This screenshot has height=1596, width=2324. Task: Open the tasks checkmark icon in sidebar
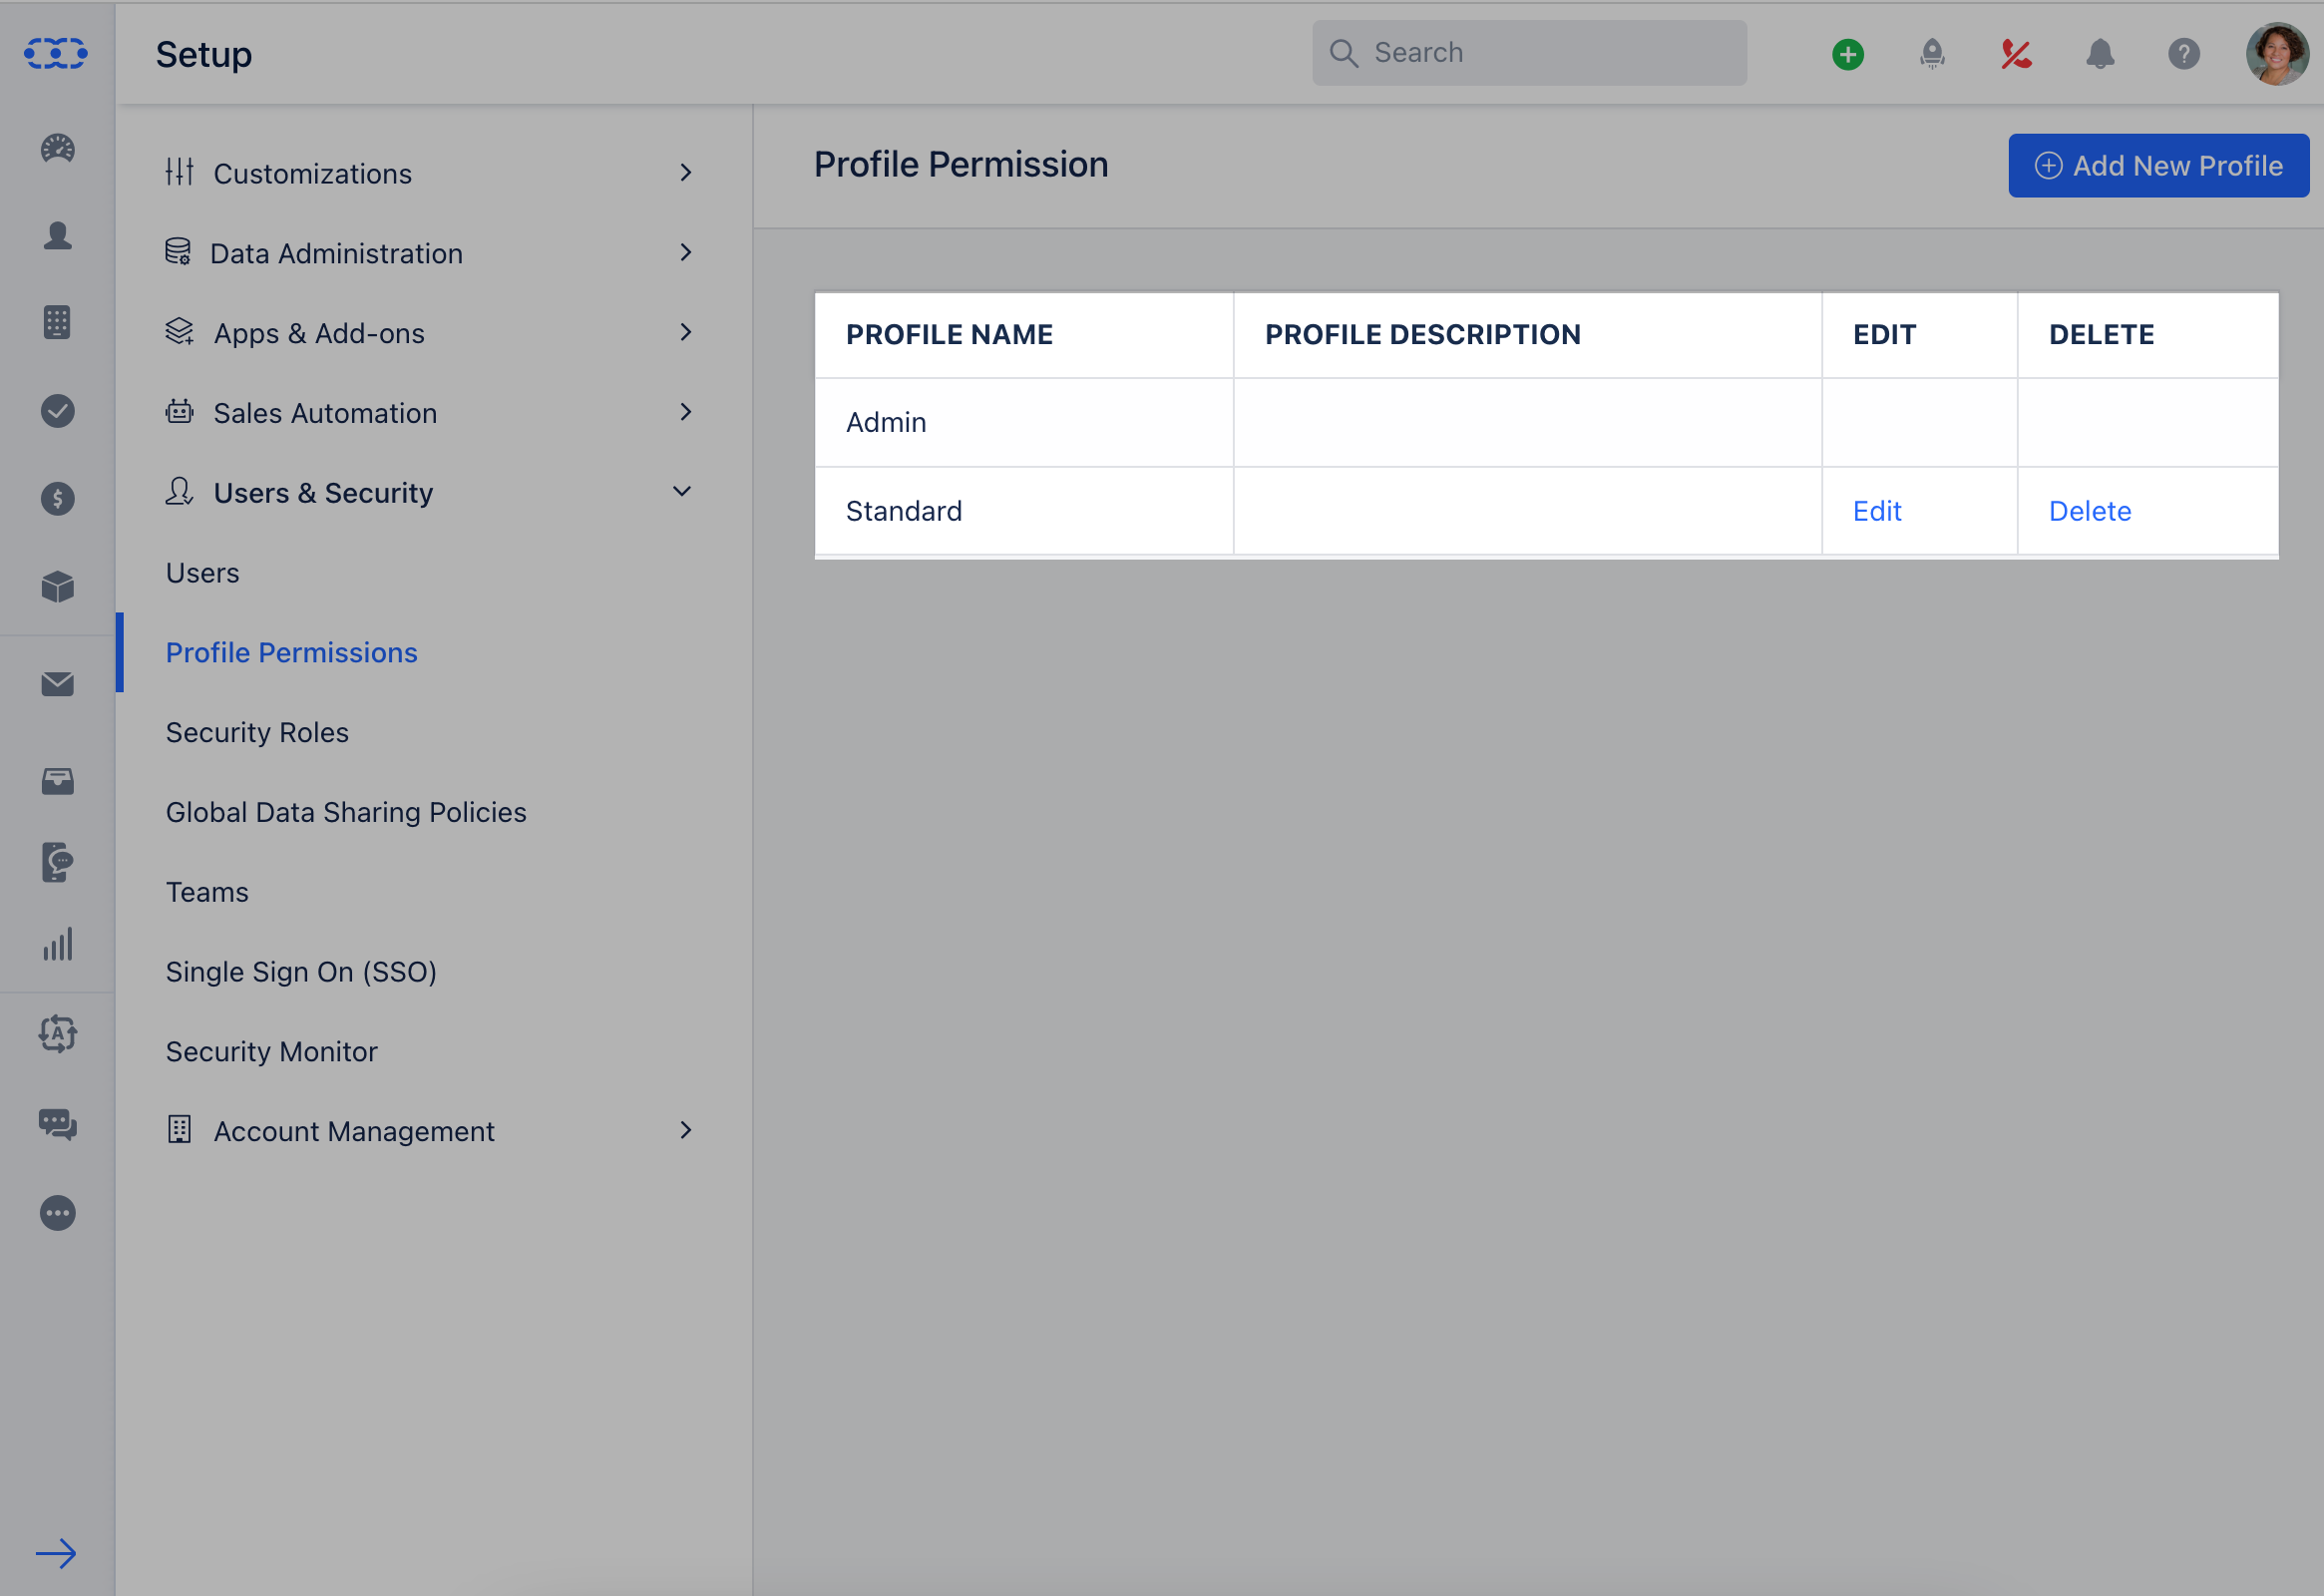(x=57, y=411)
